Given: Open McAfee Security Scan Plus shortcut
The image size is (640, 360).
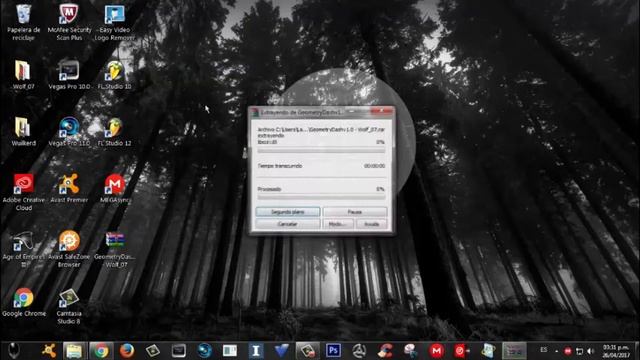Looking at the screenshot, I should coord(69,22).
